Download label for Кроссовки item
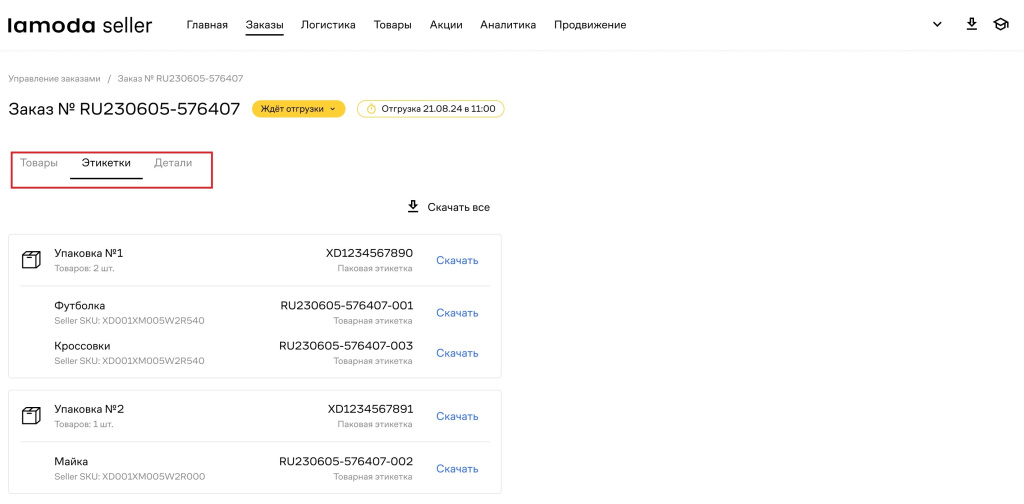 457,353
